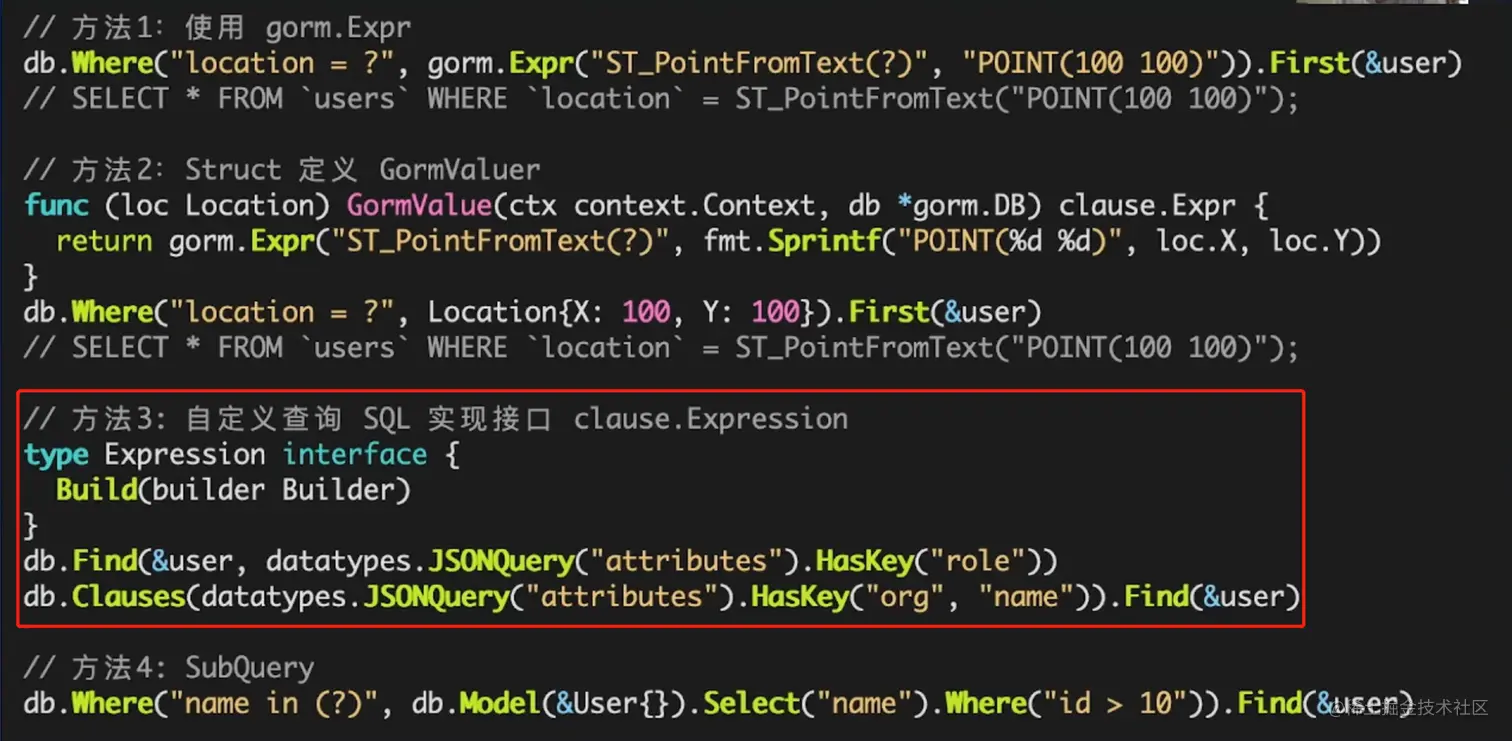Click the comment '// 方法3: 自定义查询 SQL 实现接口 clause.Expression'
The height and width of the screenshot is (741, 1512).
point(436,419)
